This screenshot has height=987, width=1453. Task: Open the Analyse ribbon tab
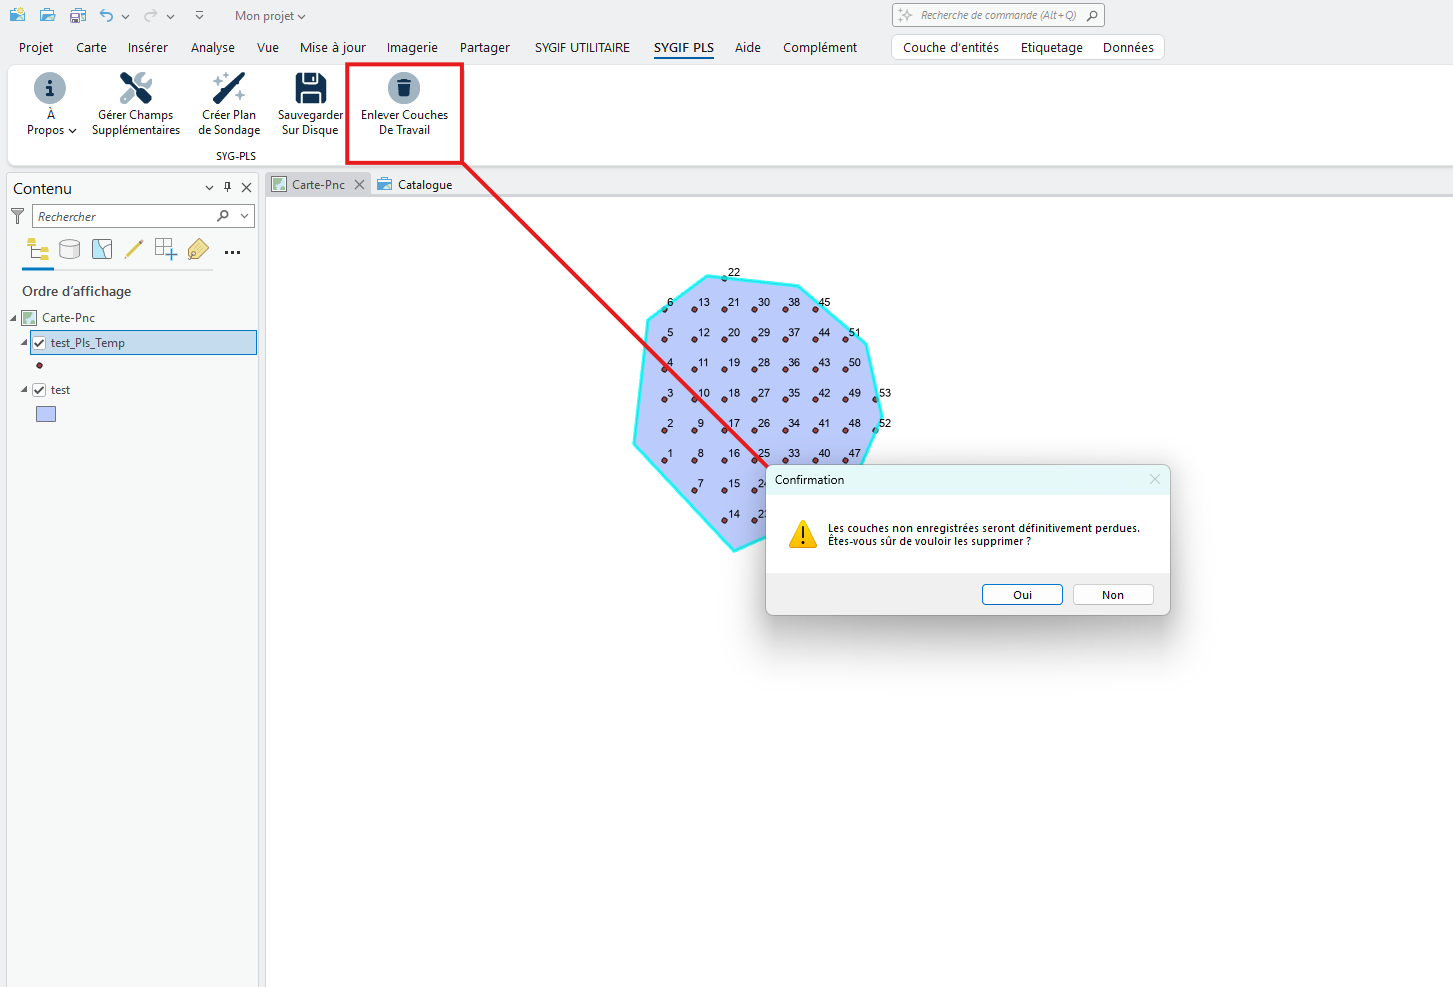212,47
